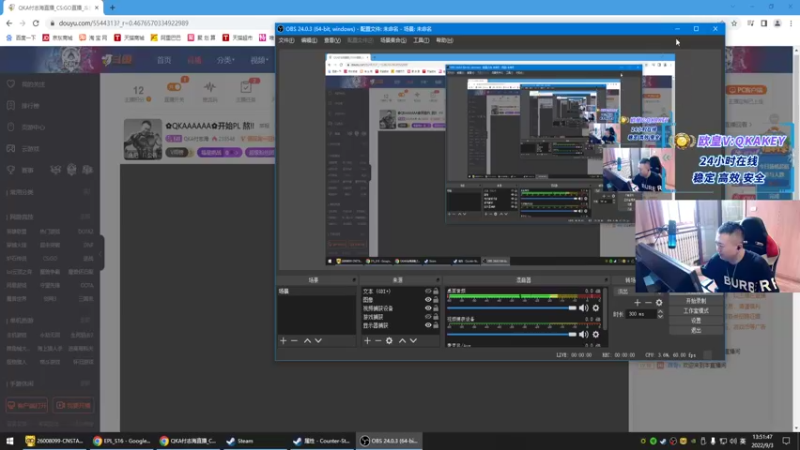800x450 pixels.
Task: Open the 文件(F) menu in OBS
Action: 286,40
